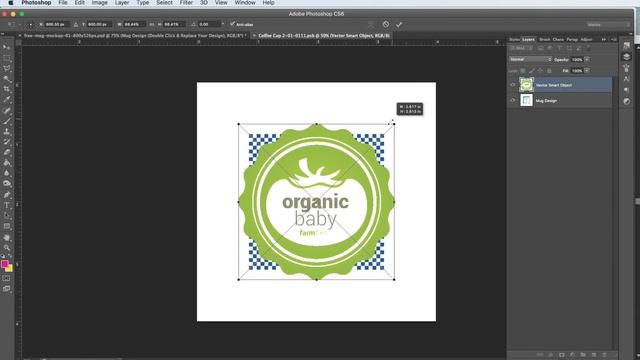Reset to default foreground and background colors
The height and width of the screenshot is (360, 640).
click(x=3, y=256)
